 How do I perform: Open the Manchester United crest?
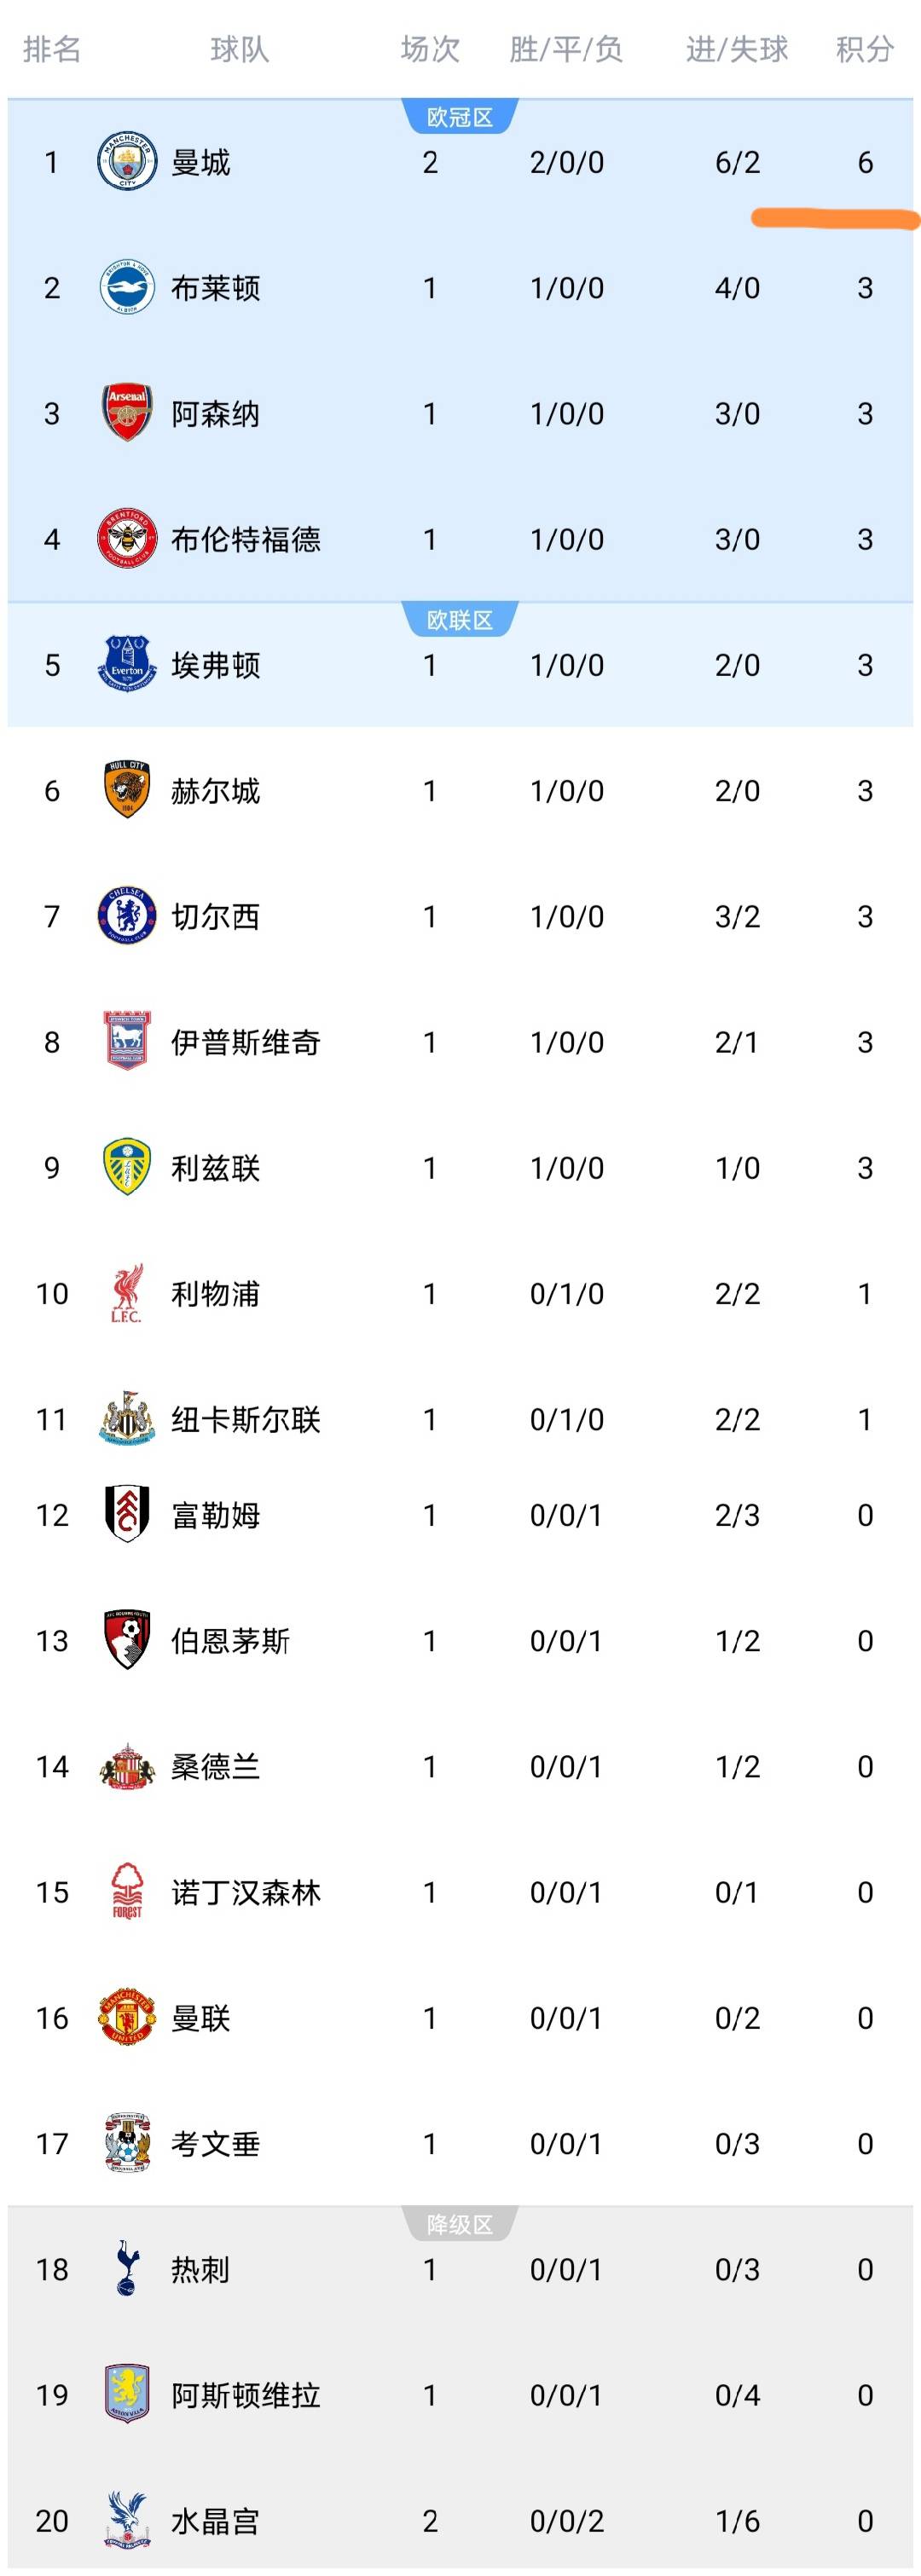(x=127, y=2017)
